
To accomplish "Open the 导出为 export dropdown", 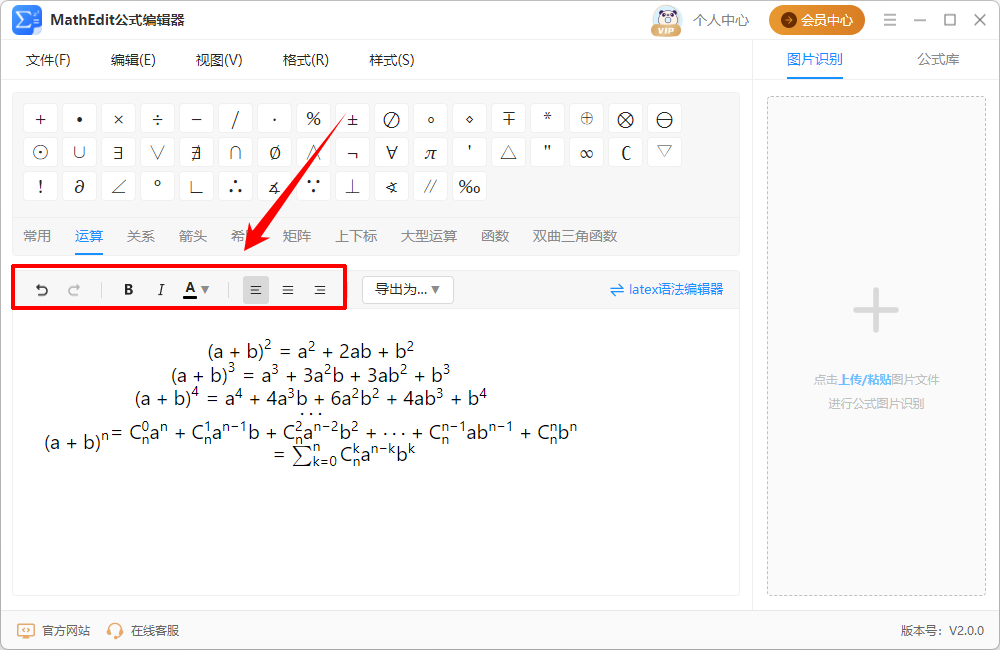I will pos(408,290).
